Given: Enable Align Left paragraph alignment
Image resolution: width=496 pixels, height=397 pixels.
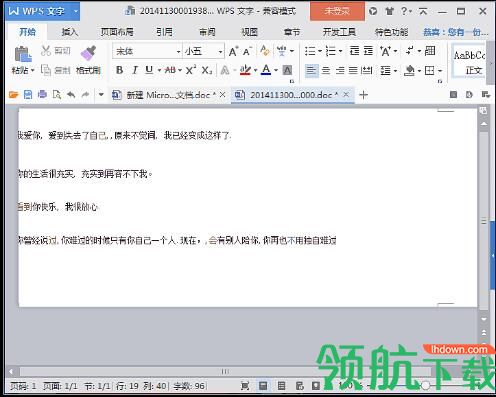Looking at the screenshot, I should click(x=311, y=70).
